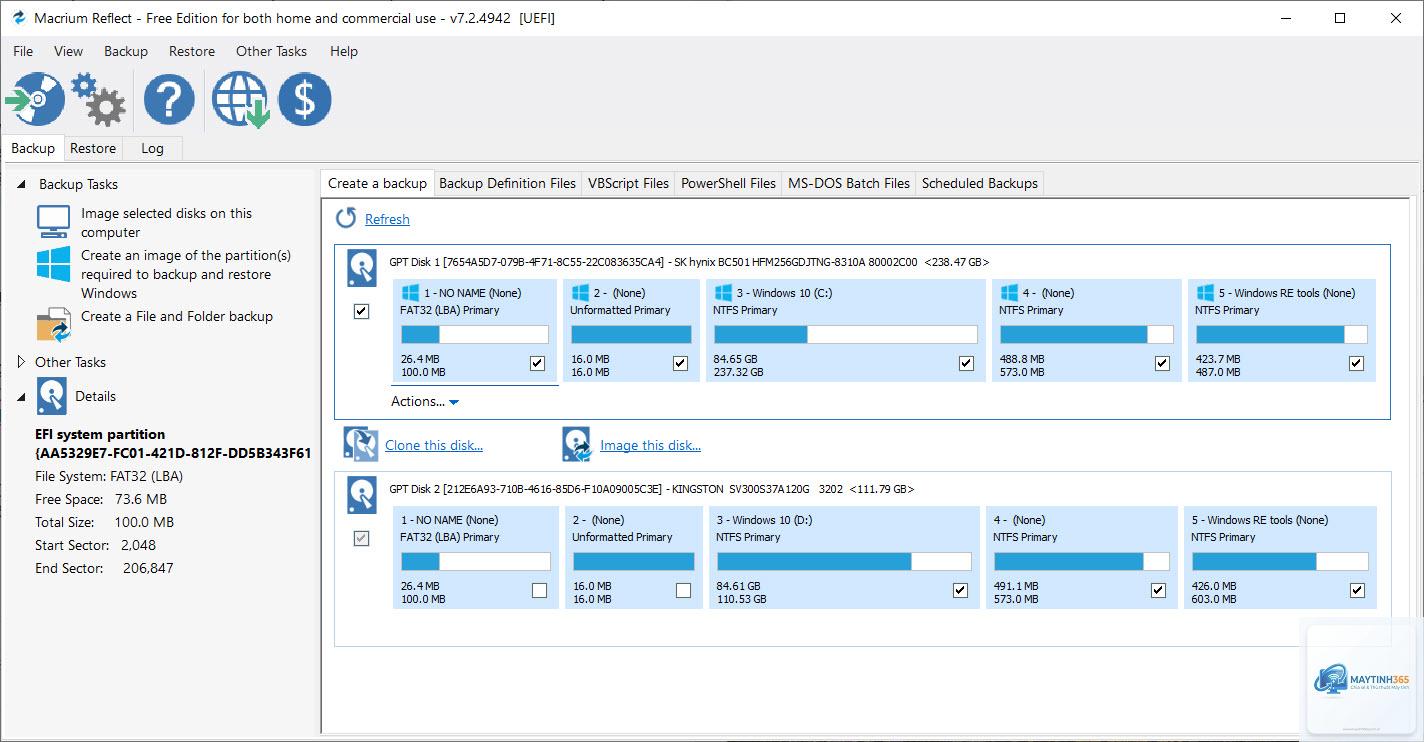Image resolution: width=1424 pixels, height=742 pixels.
Task: Click the GPT Disk 1 drive icon
Action: pos(361,269)
